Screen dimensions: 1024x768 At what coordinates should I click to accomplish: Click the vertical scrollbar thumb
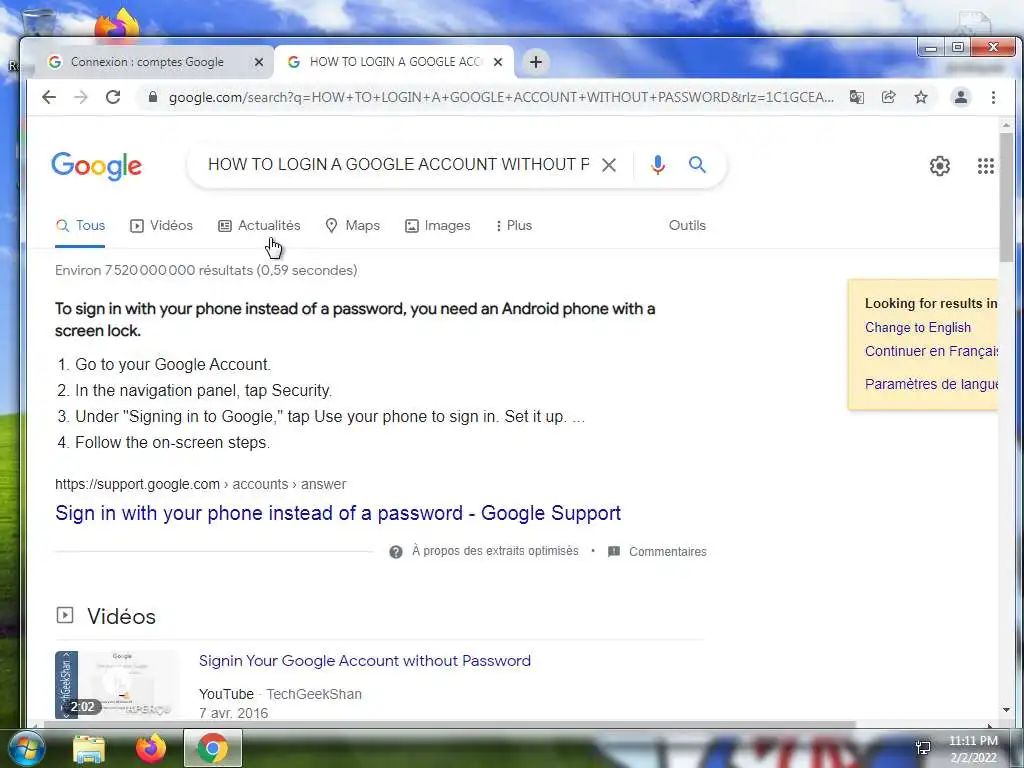[1006, 196]
